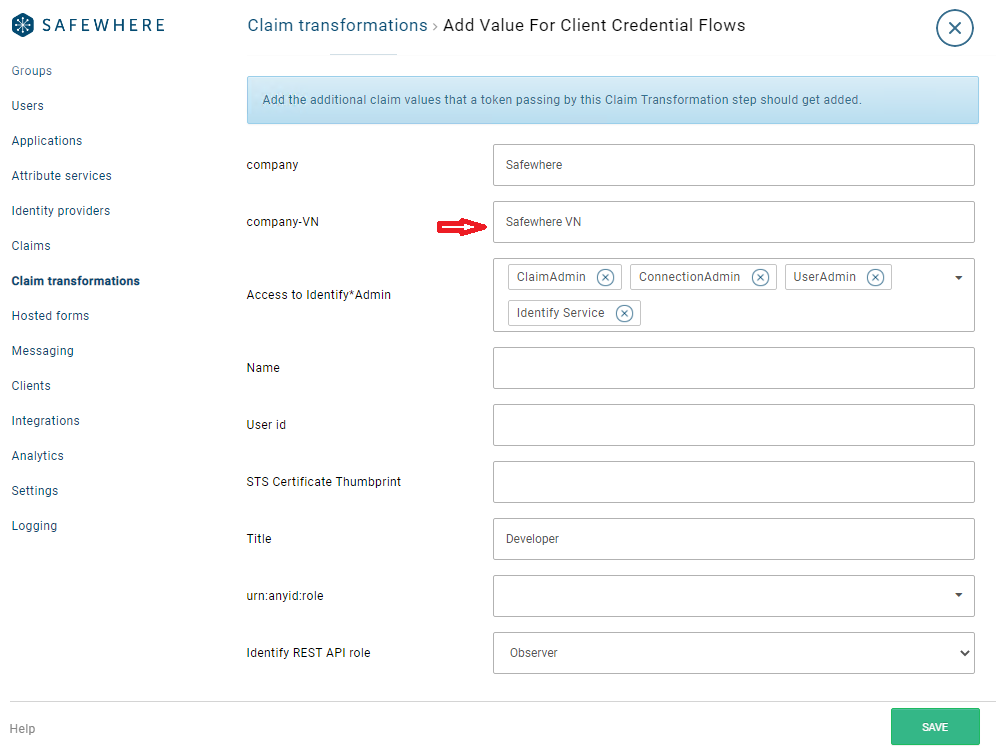The image size is (996, 750).
Task: Click the company input field
Action: click(734, 165)
